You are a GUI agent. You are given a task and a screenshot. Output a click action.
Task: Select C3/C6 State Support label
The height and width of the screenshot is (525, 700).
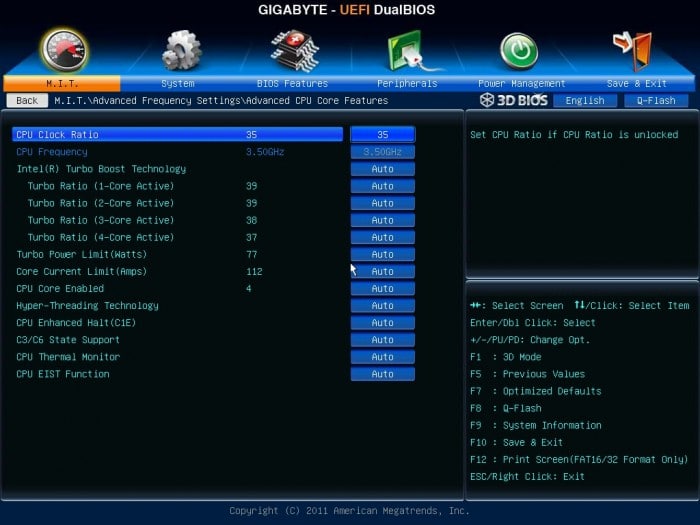pyautogui.click(x=68, y=340)
